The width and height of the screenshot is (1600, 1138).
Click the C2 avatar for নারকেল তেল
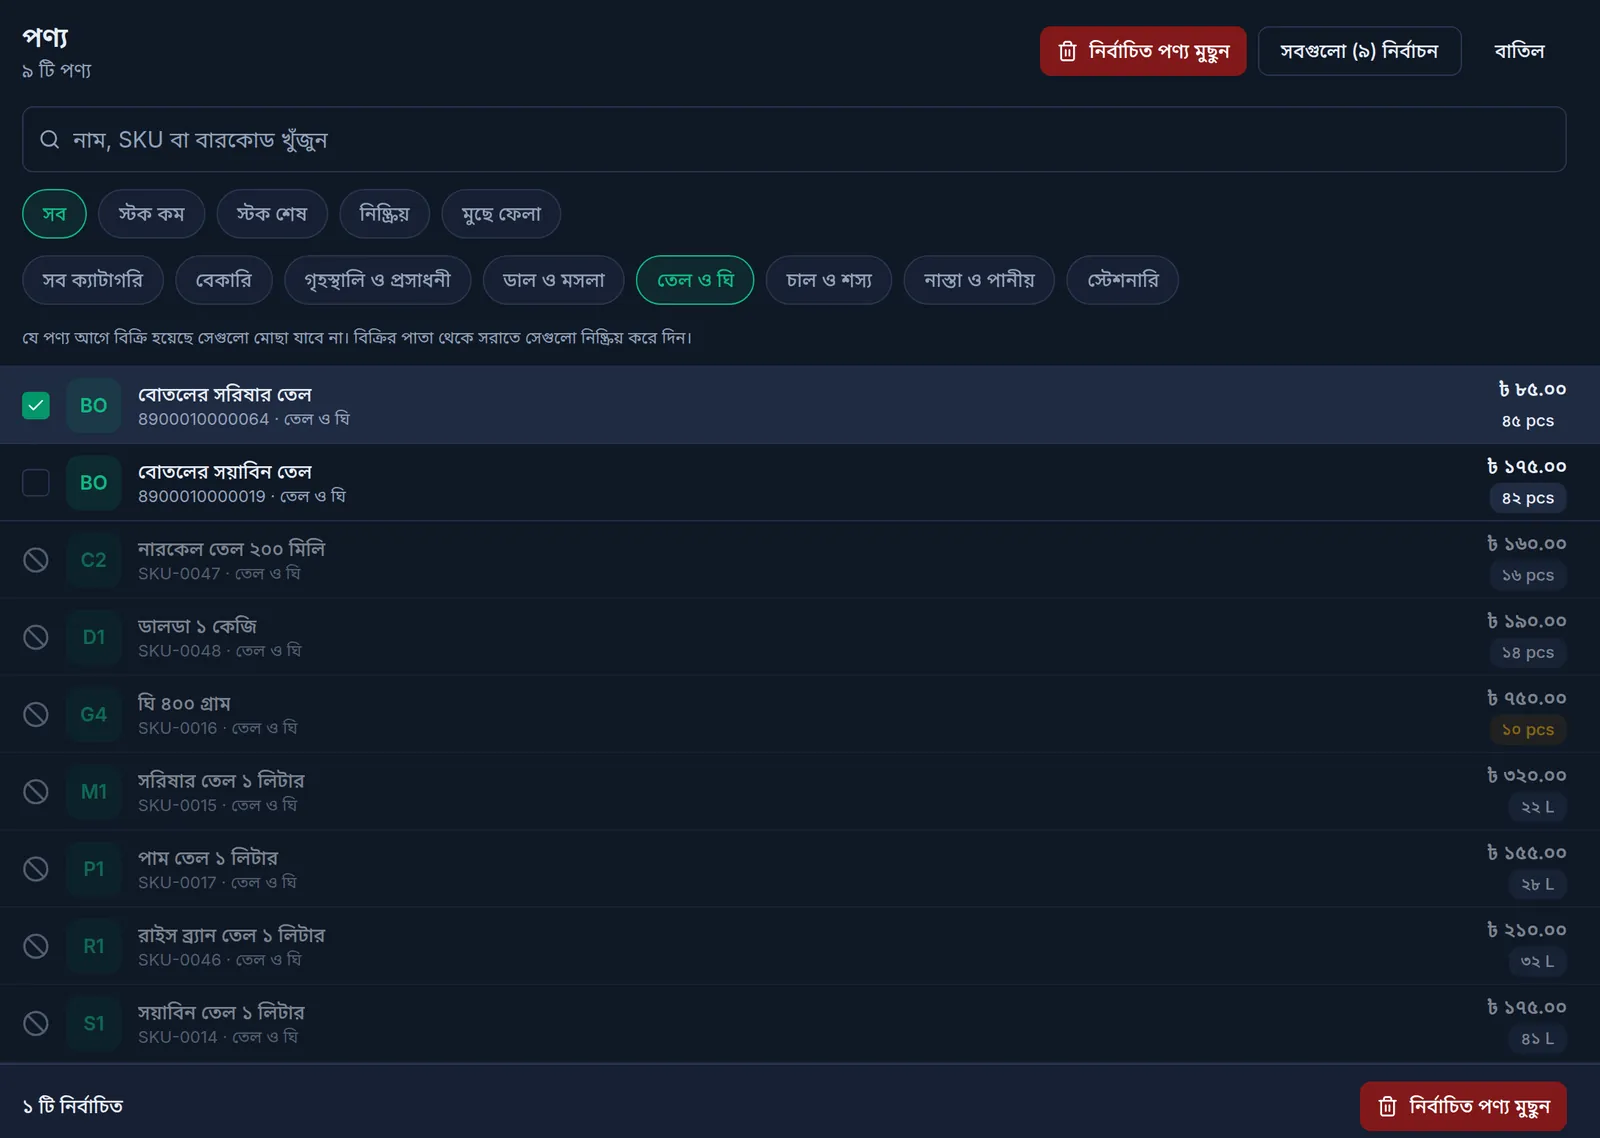click(94, 560)
